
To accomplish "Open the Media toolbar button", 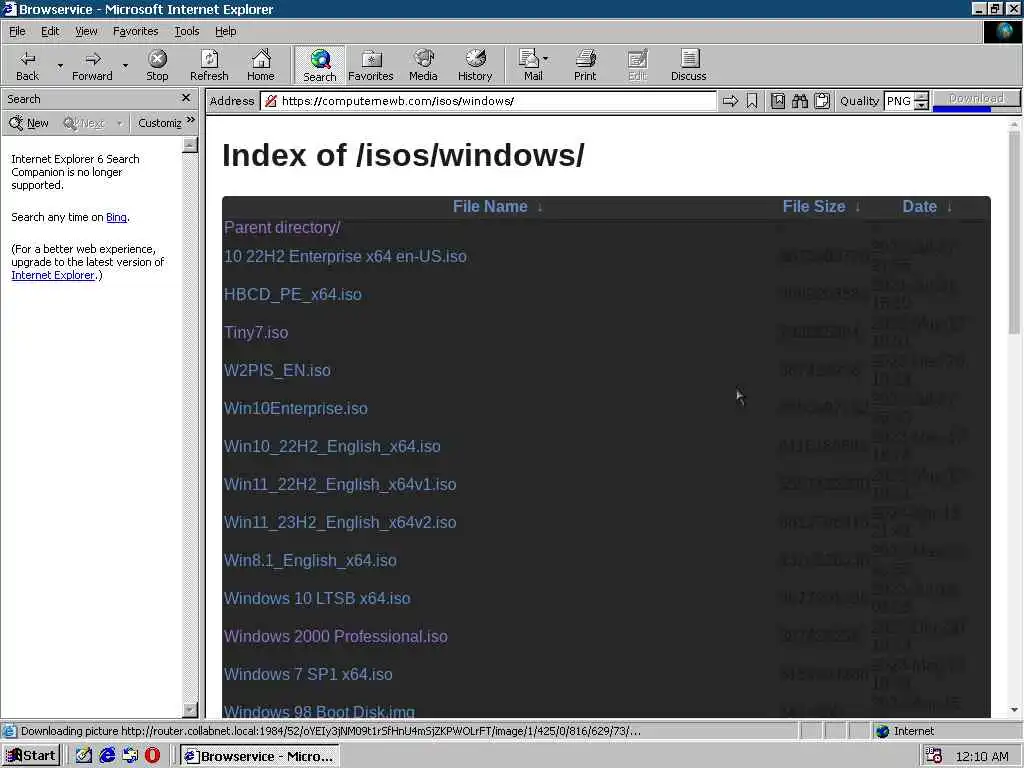I will tap(423, 65).
